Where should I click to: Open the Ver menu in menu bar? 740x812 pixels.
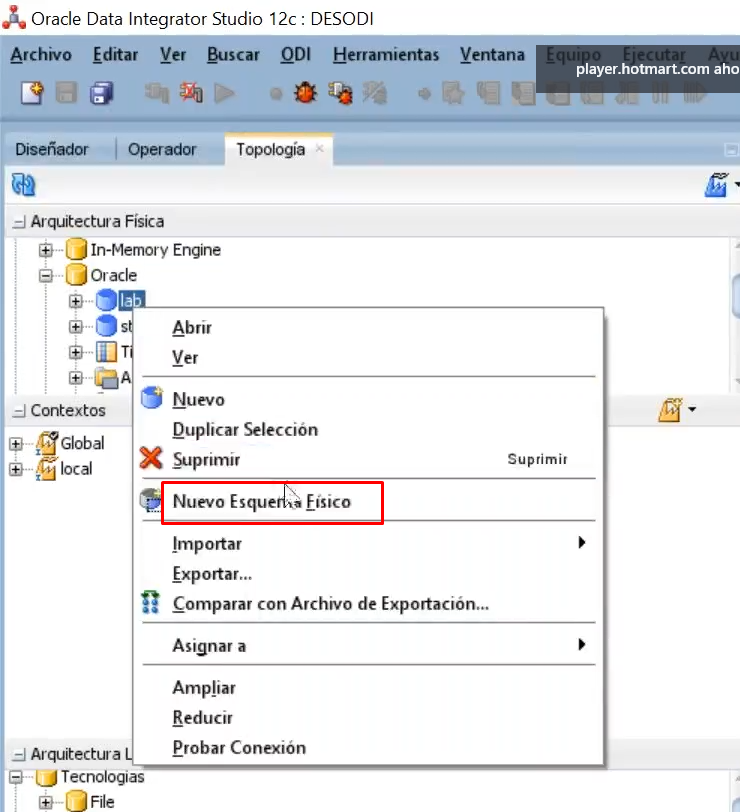coord(173,54)
